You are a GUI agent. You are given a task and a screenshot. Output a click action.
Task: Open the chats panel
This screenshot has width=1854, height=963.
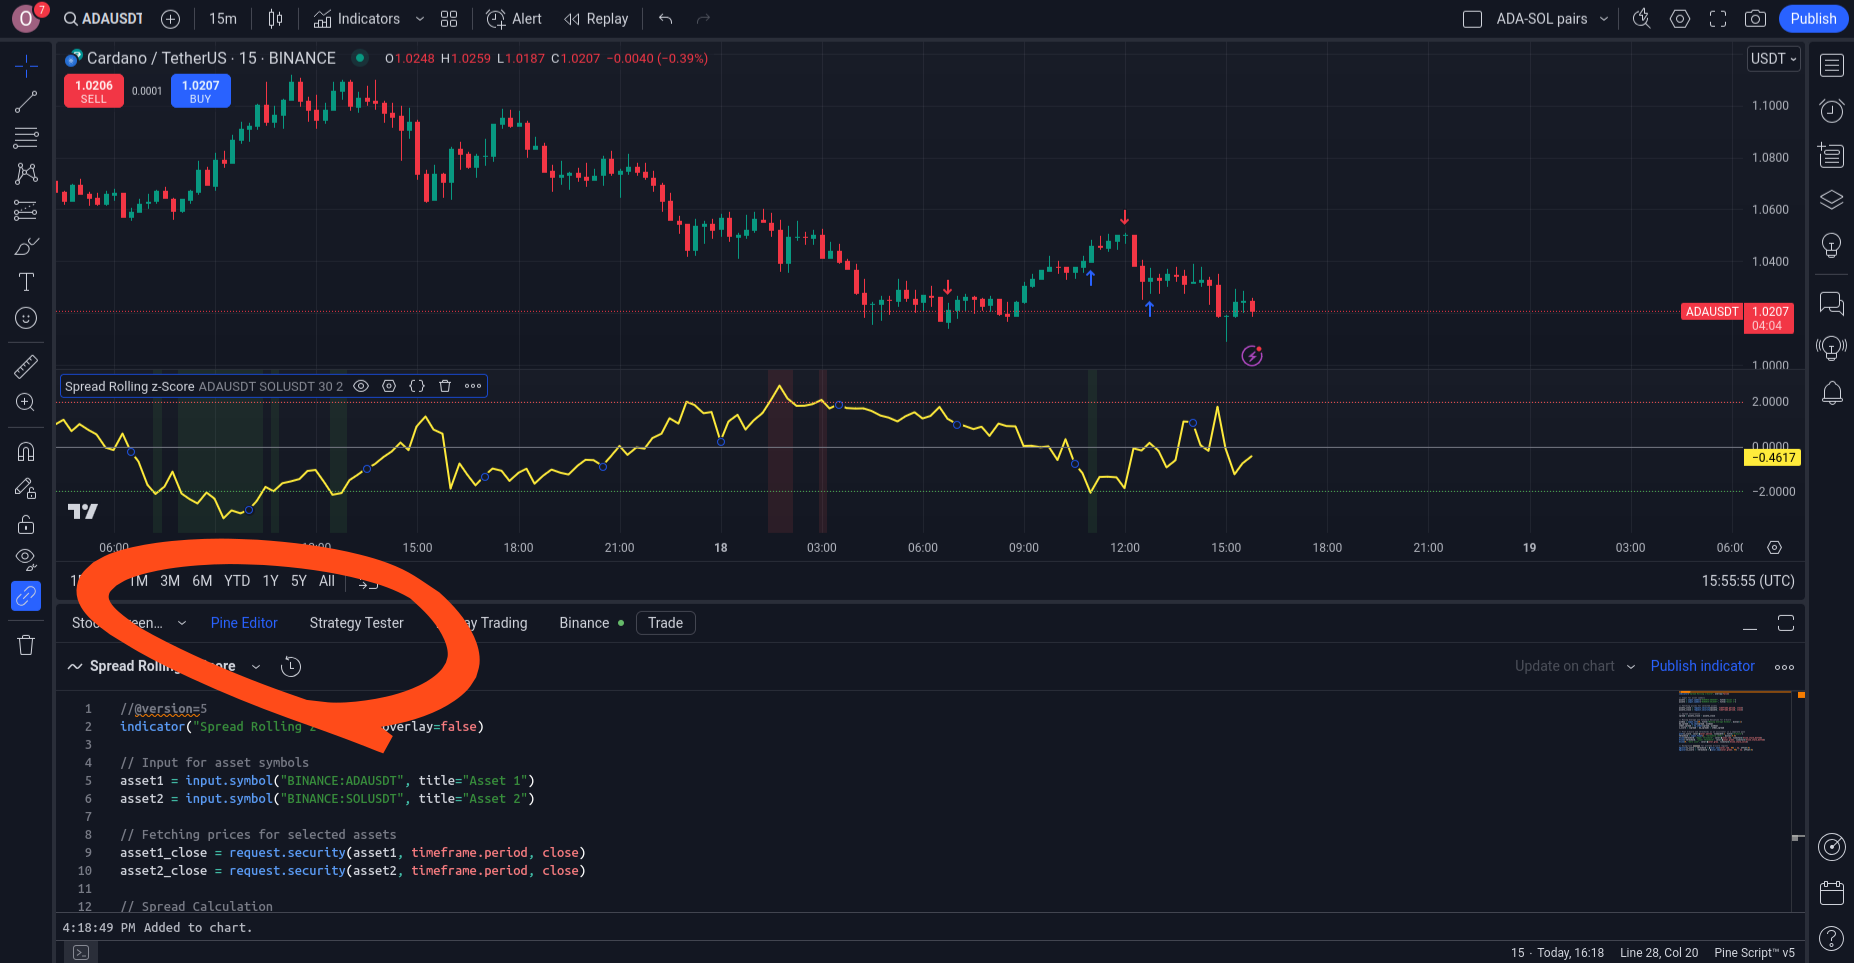pyautogui.click(x=1832, y=303)
